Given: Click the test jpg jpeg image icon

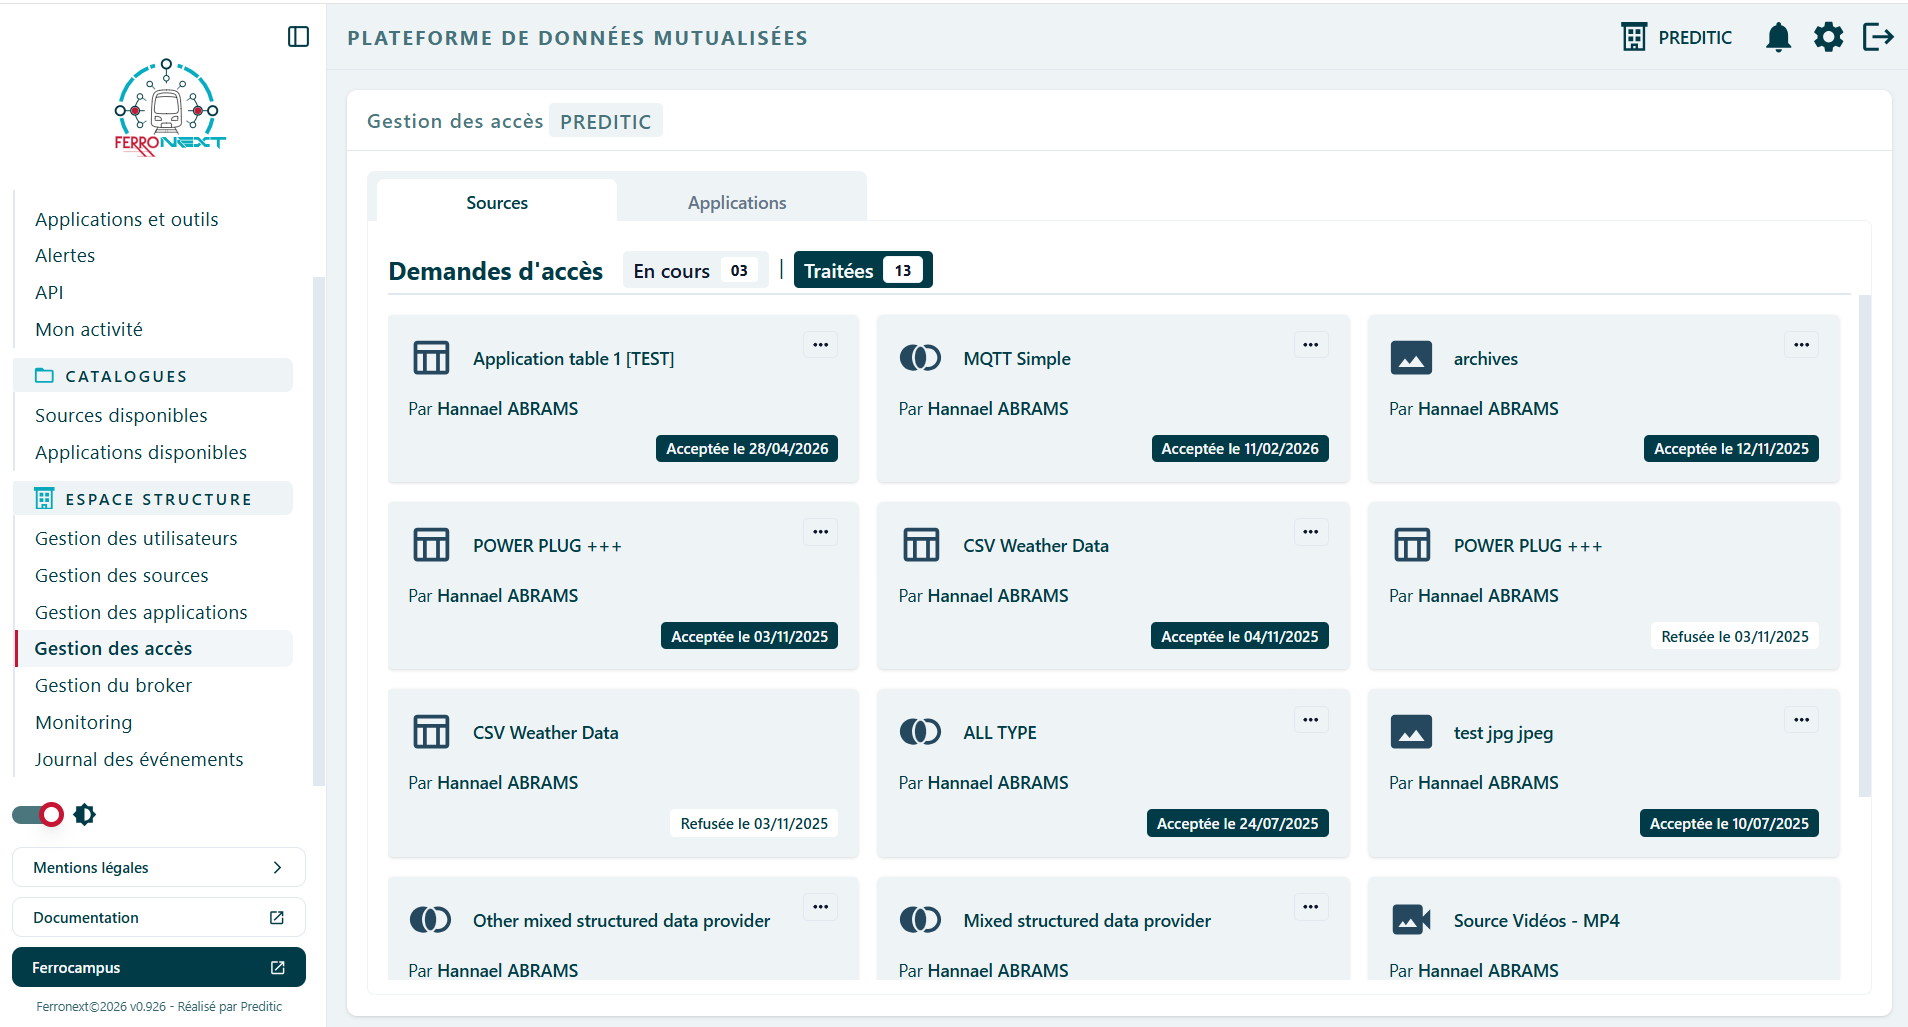Looking at the screenshot, I should (x=1411, y=732).
